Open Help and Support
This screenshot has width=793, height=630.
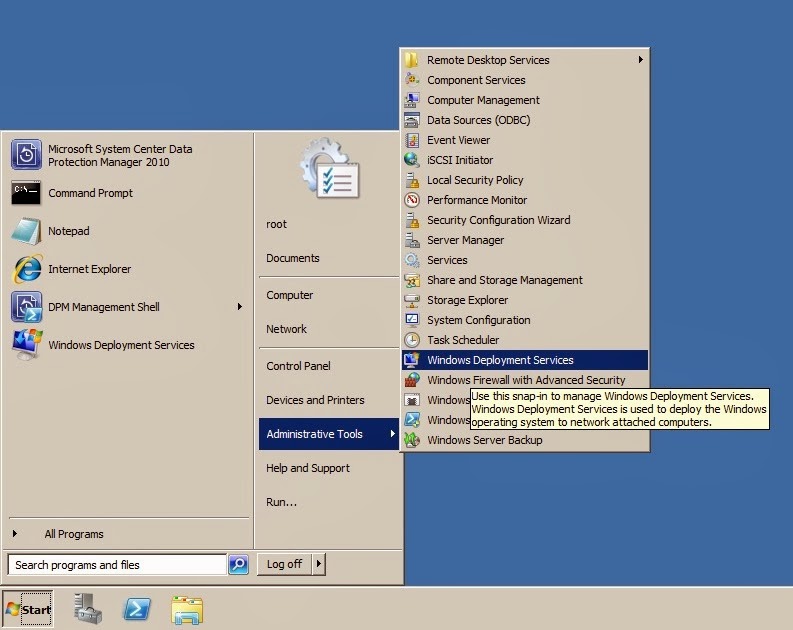point(307,468)
